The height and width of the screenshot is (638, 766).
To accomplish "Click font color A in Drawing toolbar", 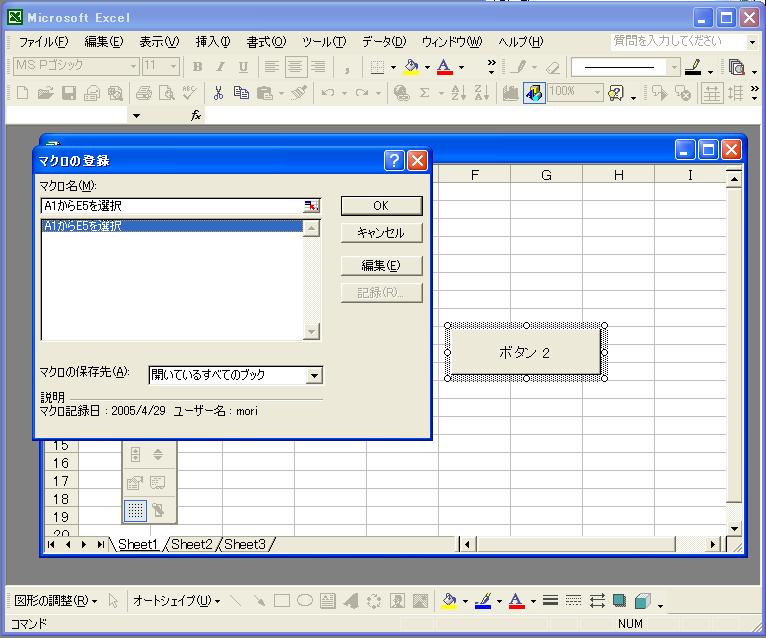I will coord(517,600).
